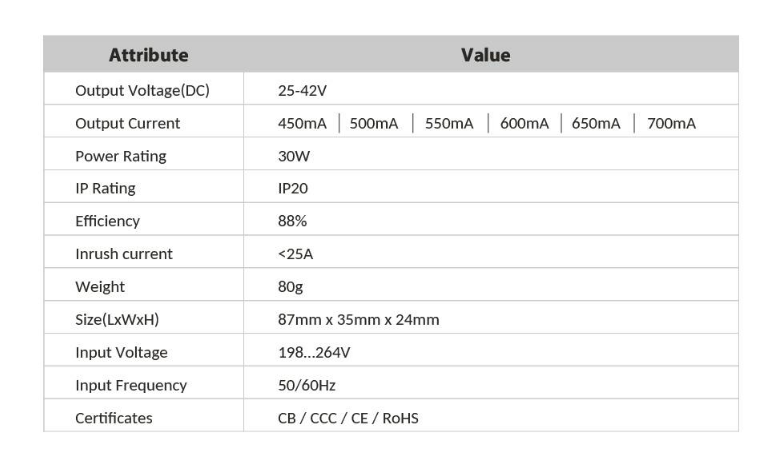Click the 80g weight value

click(x=290, y=287)
